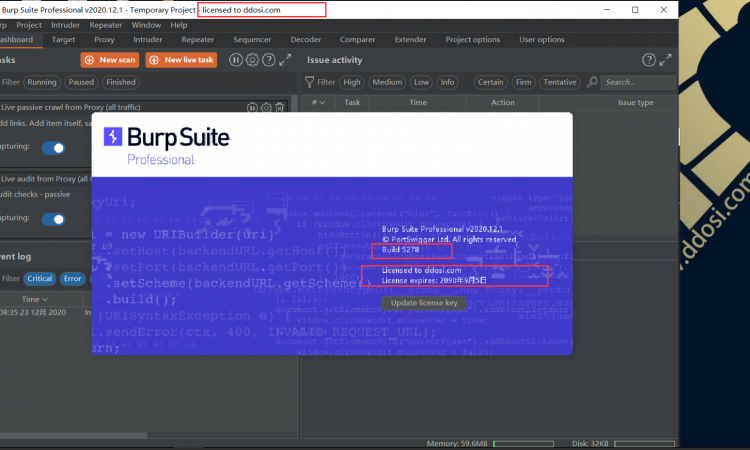Switch to the Comparer tab
The image size is (750, 450).
357,40
